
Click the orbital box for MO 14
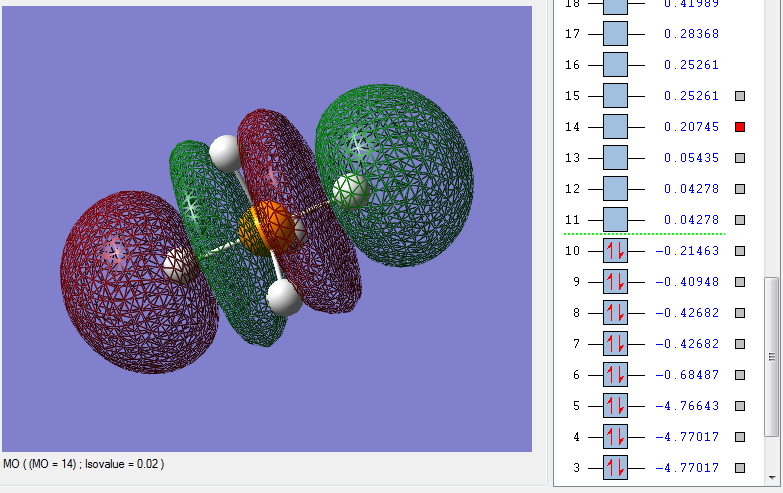615,127
